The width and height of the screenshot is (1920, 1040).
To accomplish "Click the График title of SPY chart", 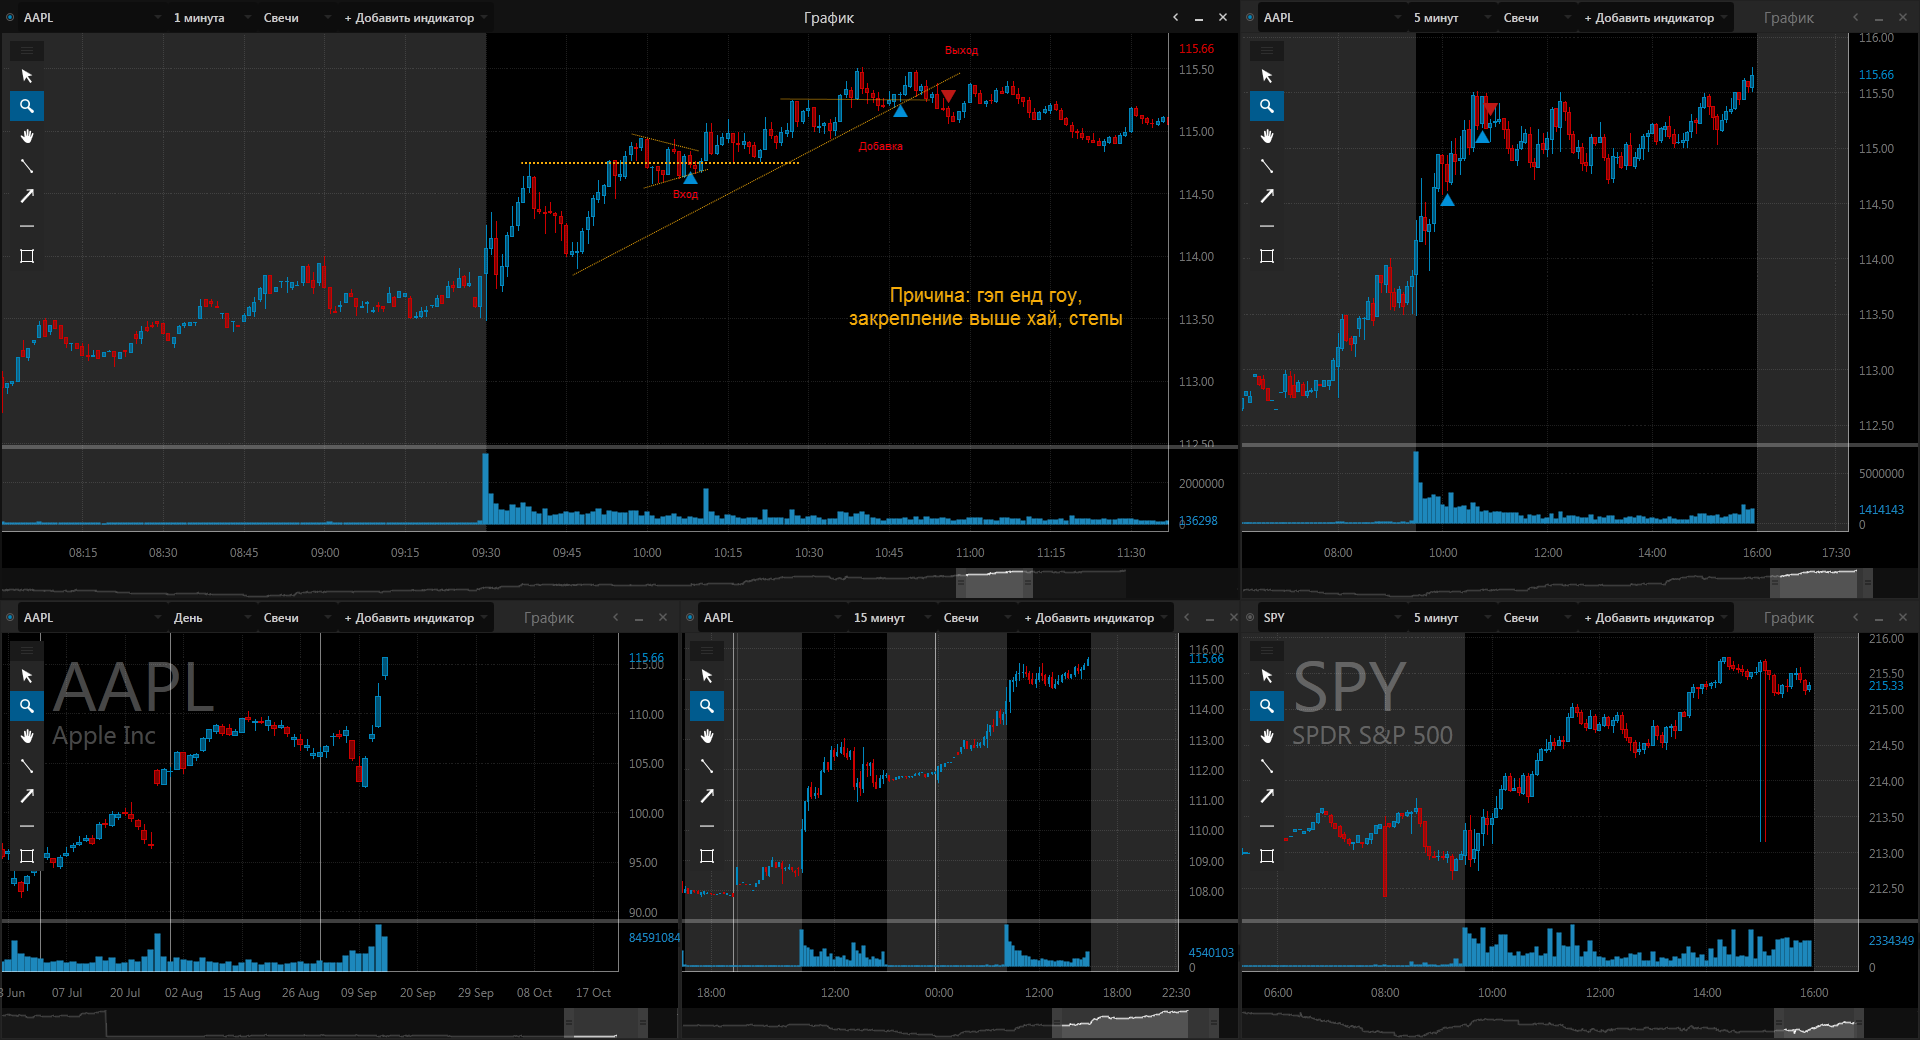I will (1789, 617).
